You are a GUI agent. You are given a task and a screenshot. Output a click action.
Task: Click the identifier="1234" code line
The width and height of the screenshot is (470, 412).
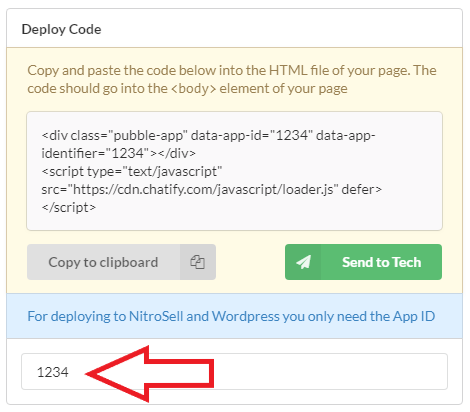[x=118, y=153]
